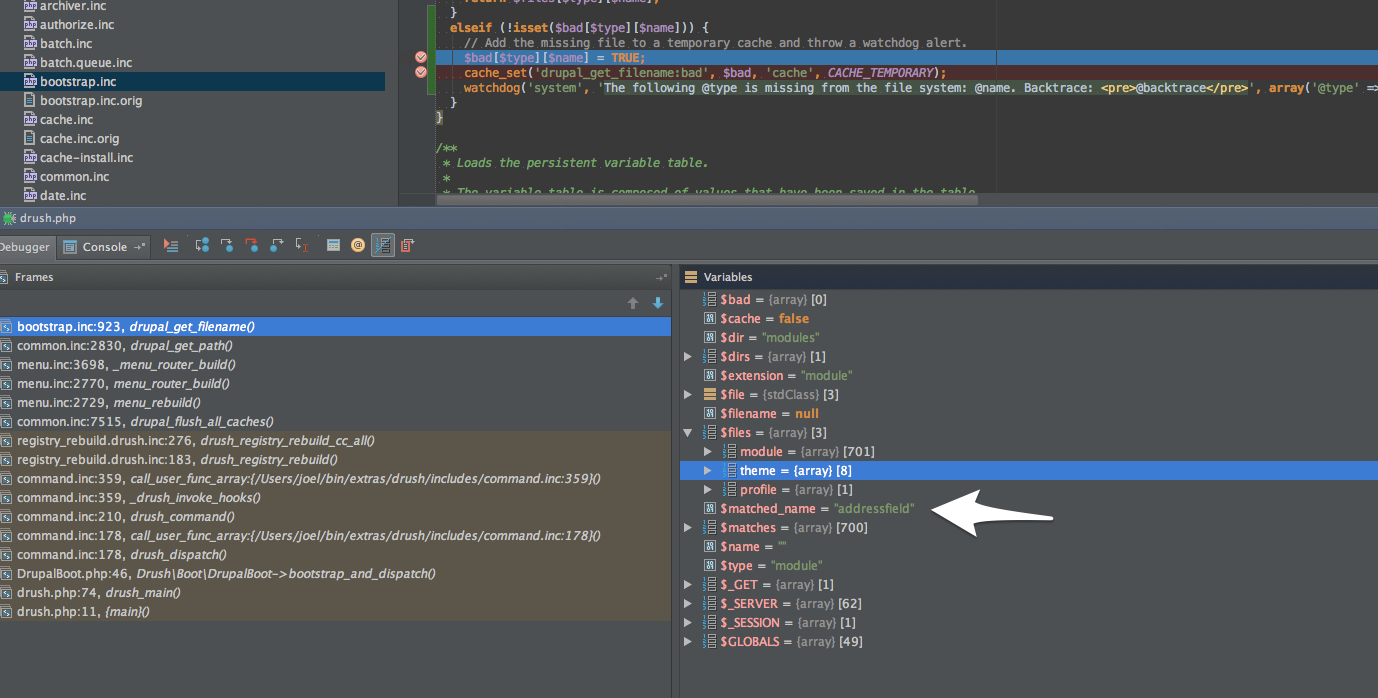
Task: Select the menu.inc:2729 menu_rebuild() frame
Action: [x=335, y=403]
